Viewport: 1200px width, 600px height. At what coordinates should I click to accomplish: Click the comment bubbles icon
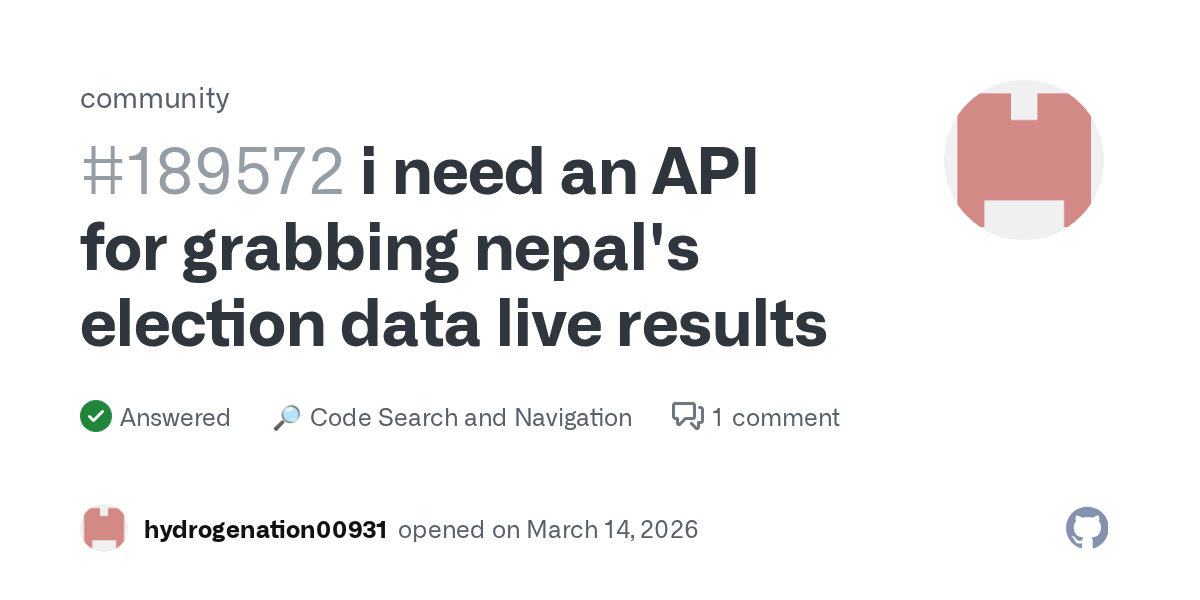point(688,416)
